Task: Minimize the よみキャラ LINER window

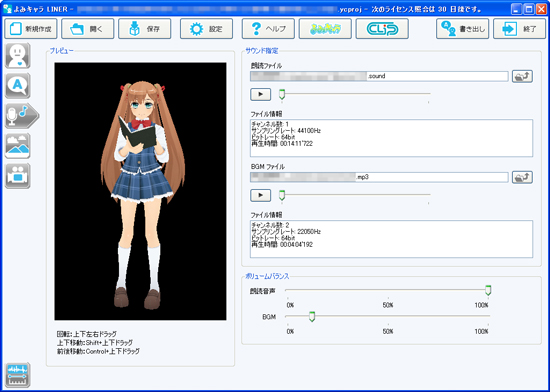Action: [516, 9]
